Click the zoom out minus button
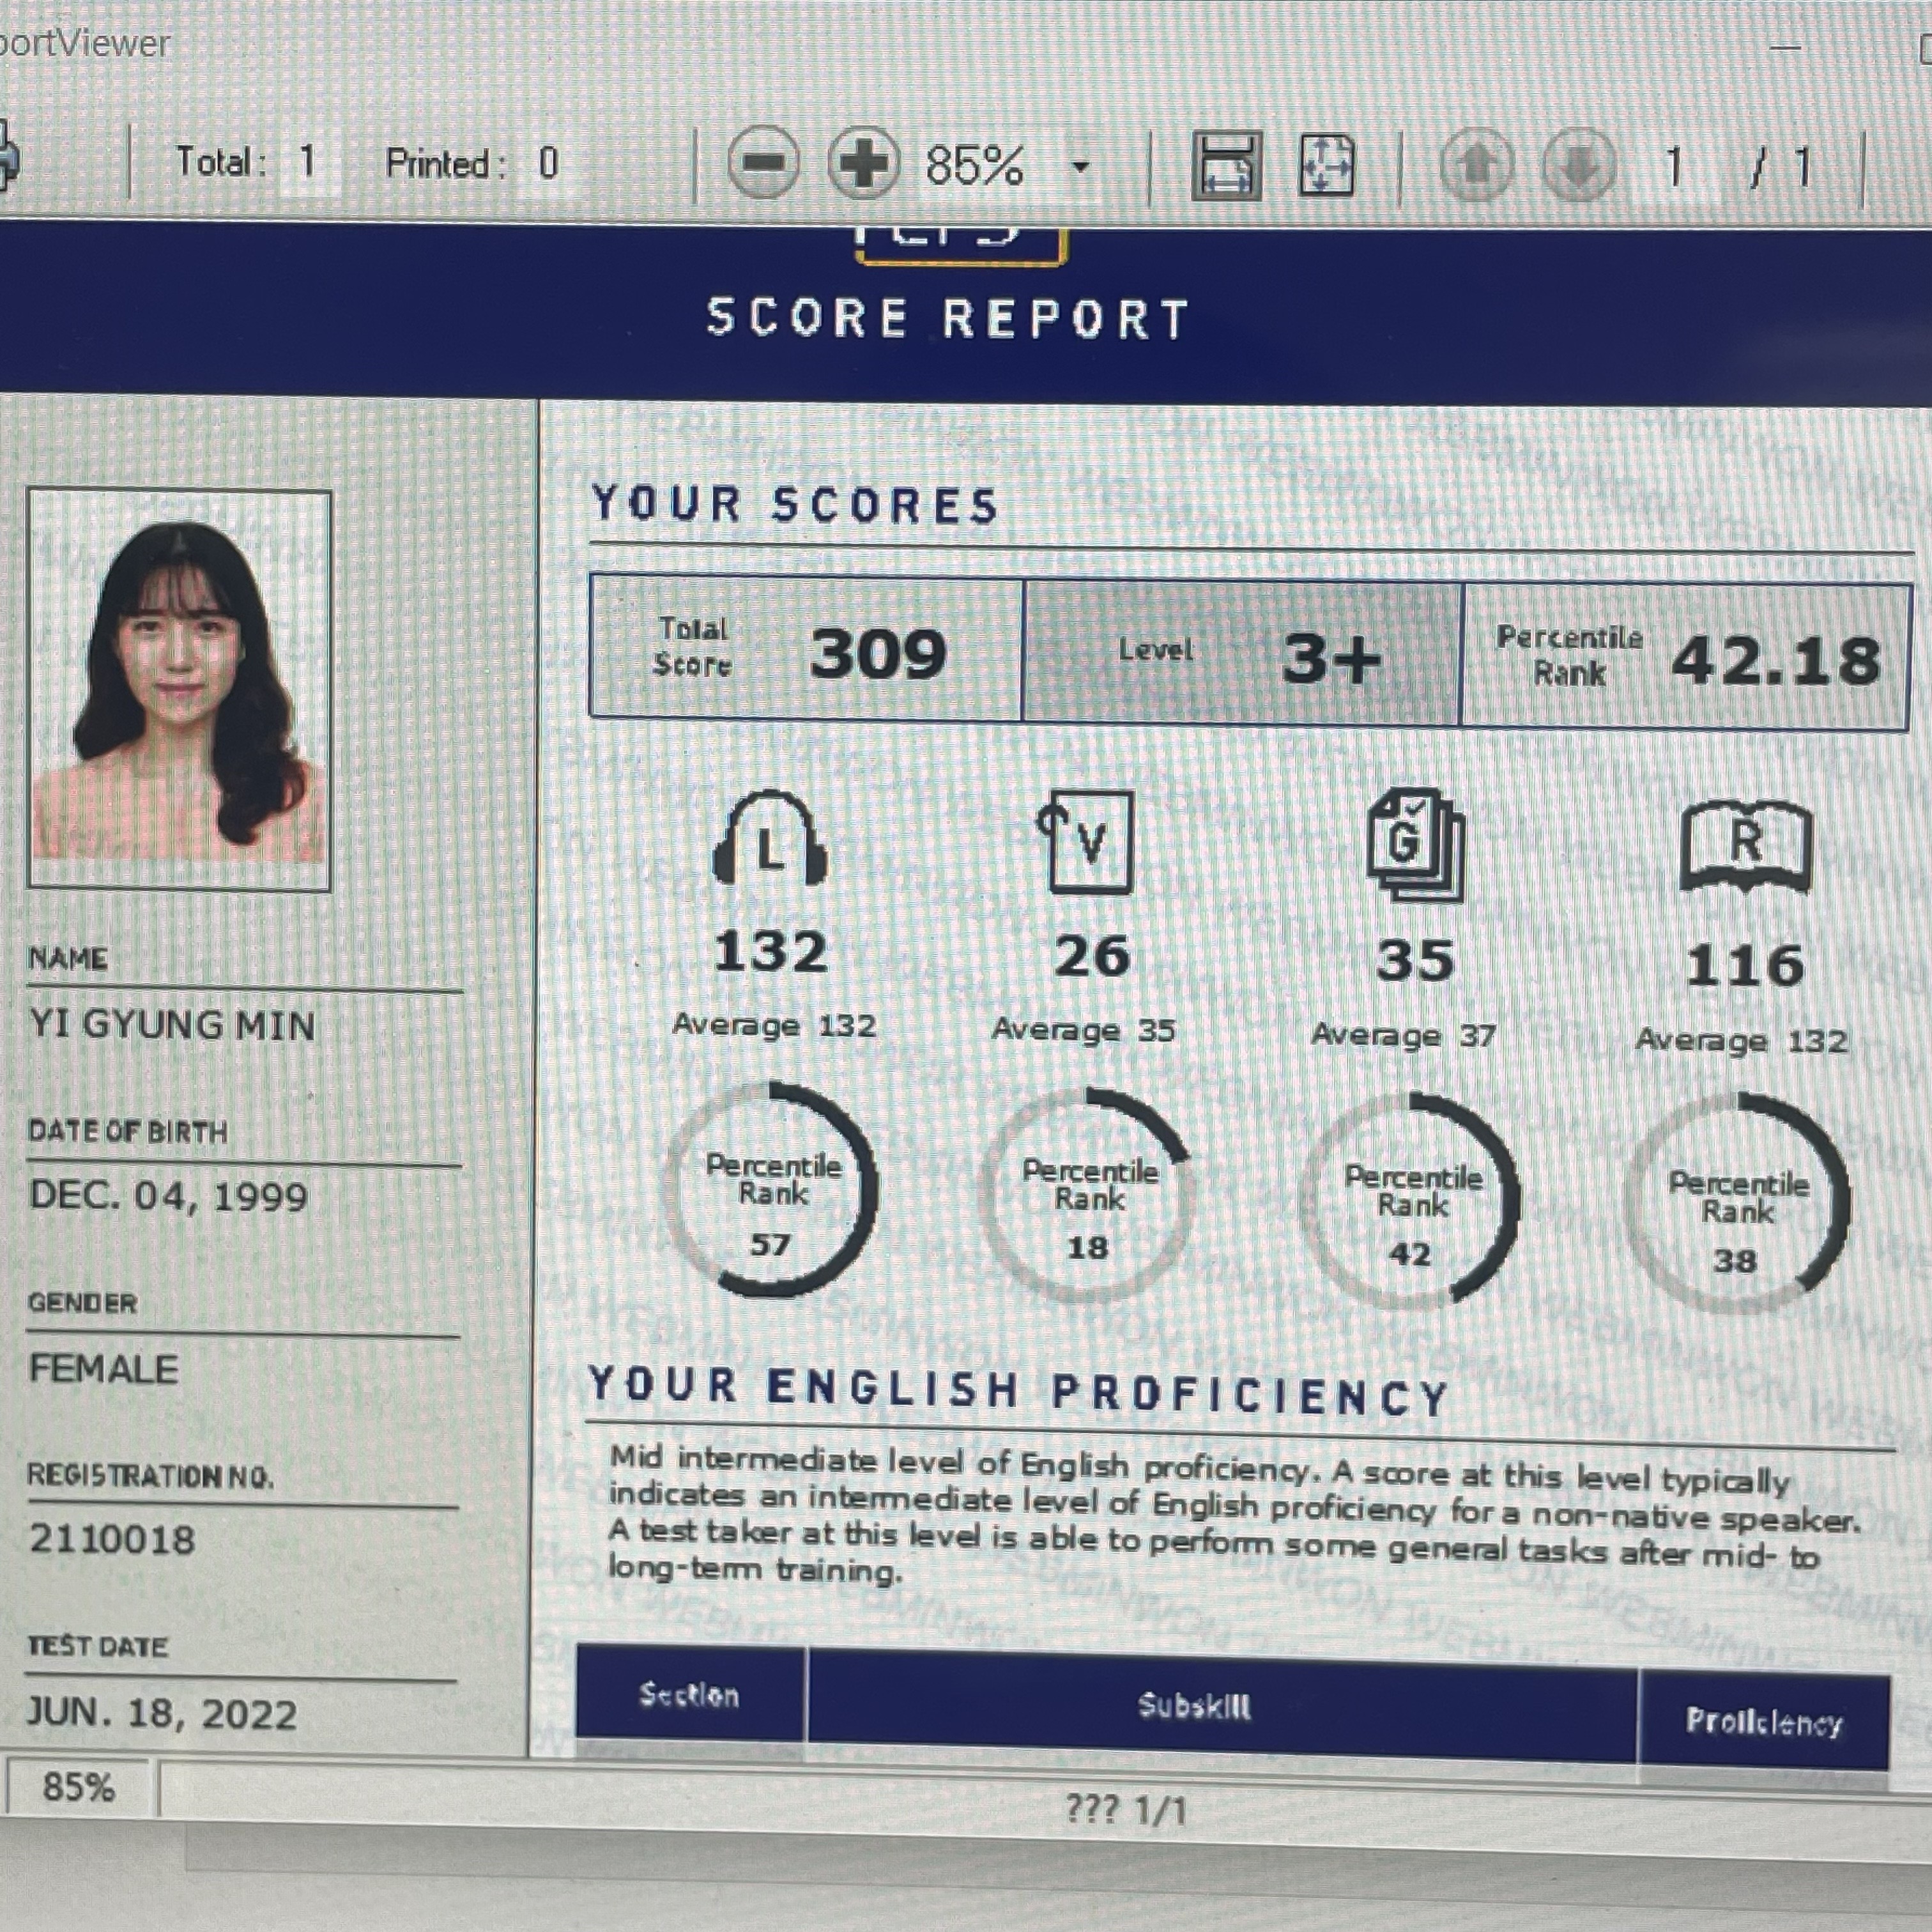This screenshot has height=1932, width=1932. tap(763, 162)
